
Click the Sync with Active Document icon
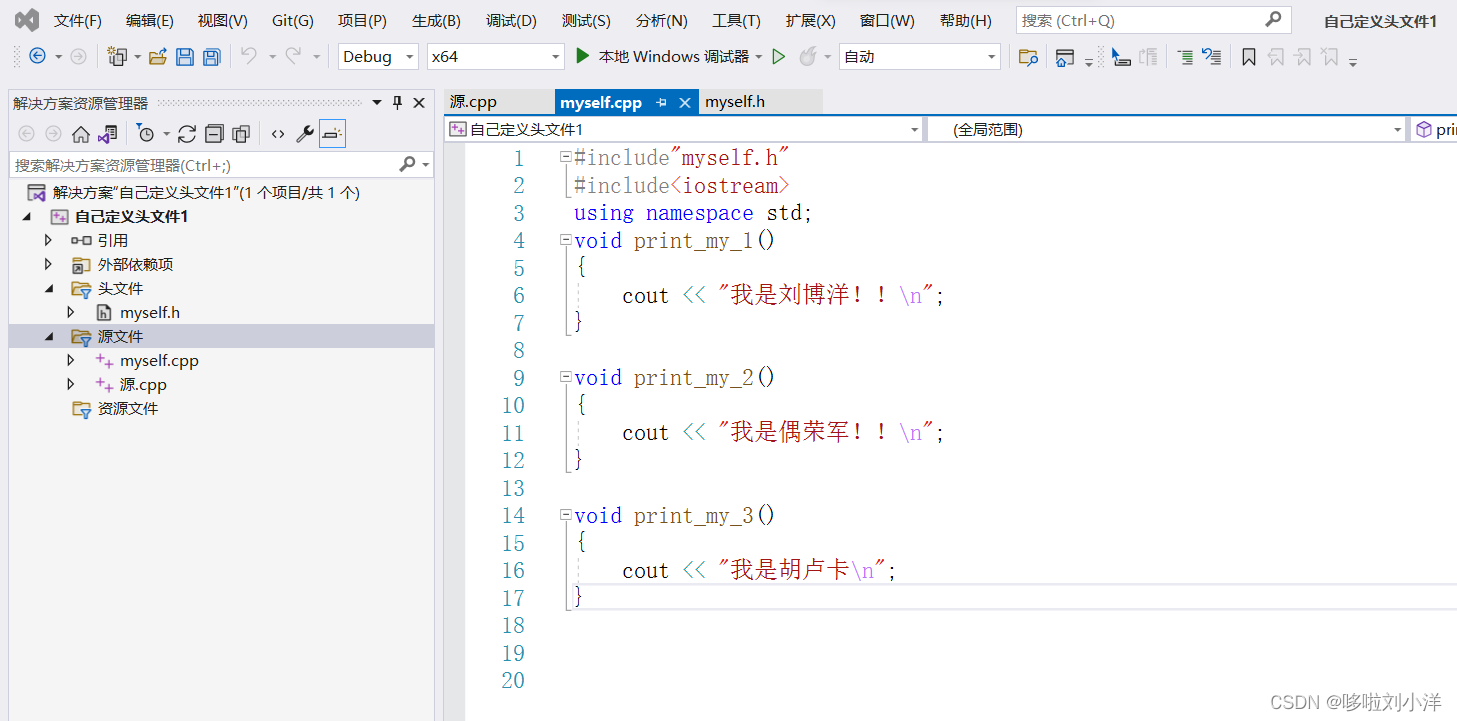click(x=187, y=134)
